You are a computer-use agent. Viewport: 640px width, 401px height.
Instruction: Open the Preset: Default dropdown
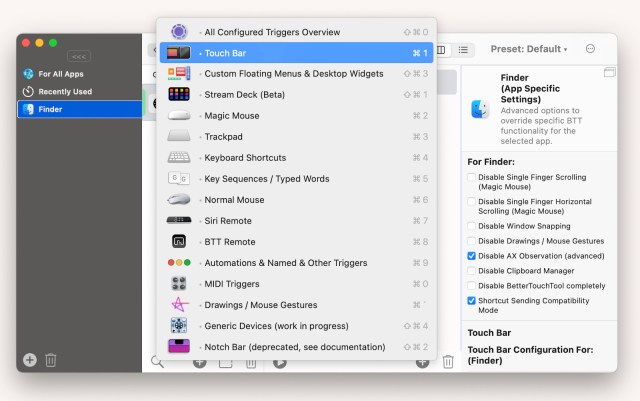pyautogui.click(x=529, y=49)
